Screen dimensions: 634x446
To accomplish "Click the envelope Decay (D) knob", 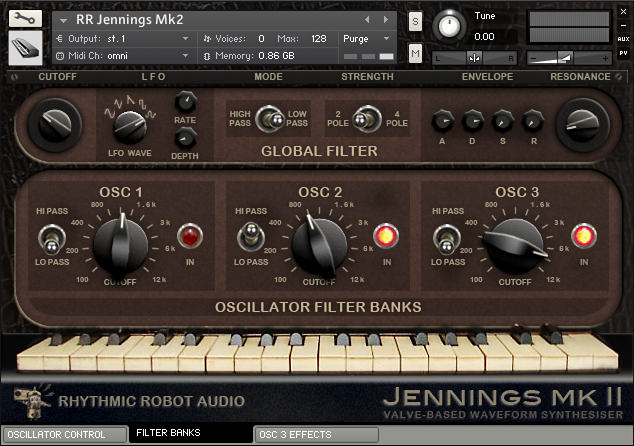I will coord(473,121).
